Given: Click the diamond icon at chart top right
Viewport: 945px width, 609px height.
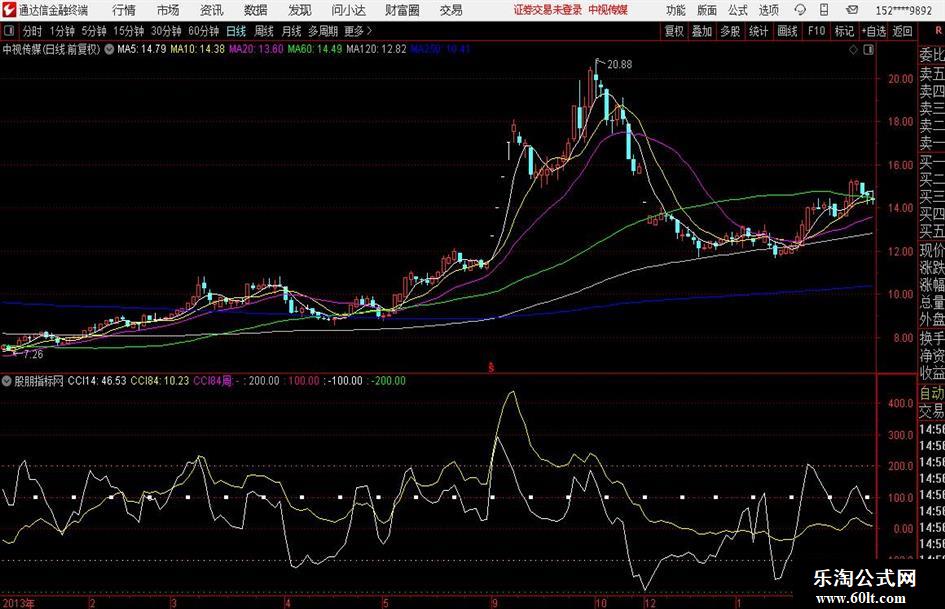Looking at the screenshot, I should point(853,50).
